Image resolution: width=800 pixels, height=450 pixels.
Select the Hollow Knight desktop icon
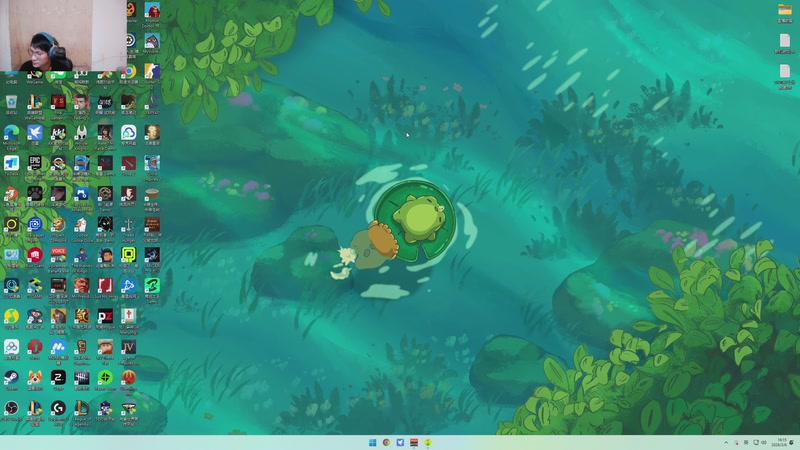click(x=82, y=133)
